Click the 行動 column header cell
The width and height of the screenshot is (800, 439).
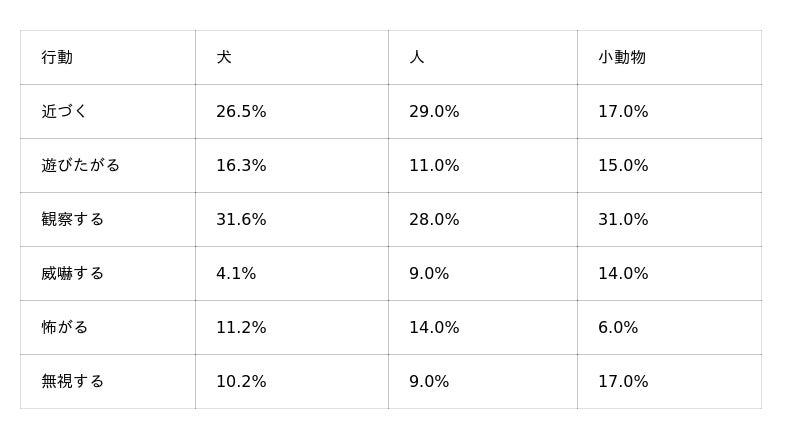[57, 58]
